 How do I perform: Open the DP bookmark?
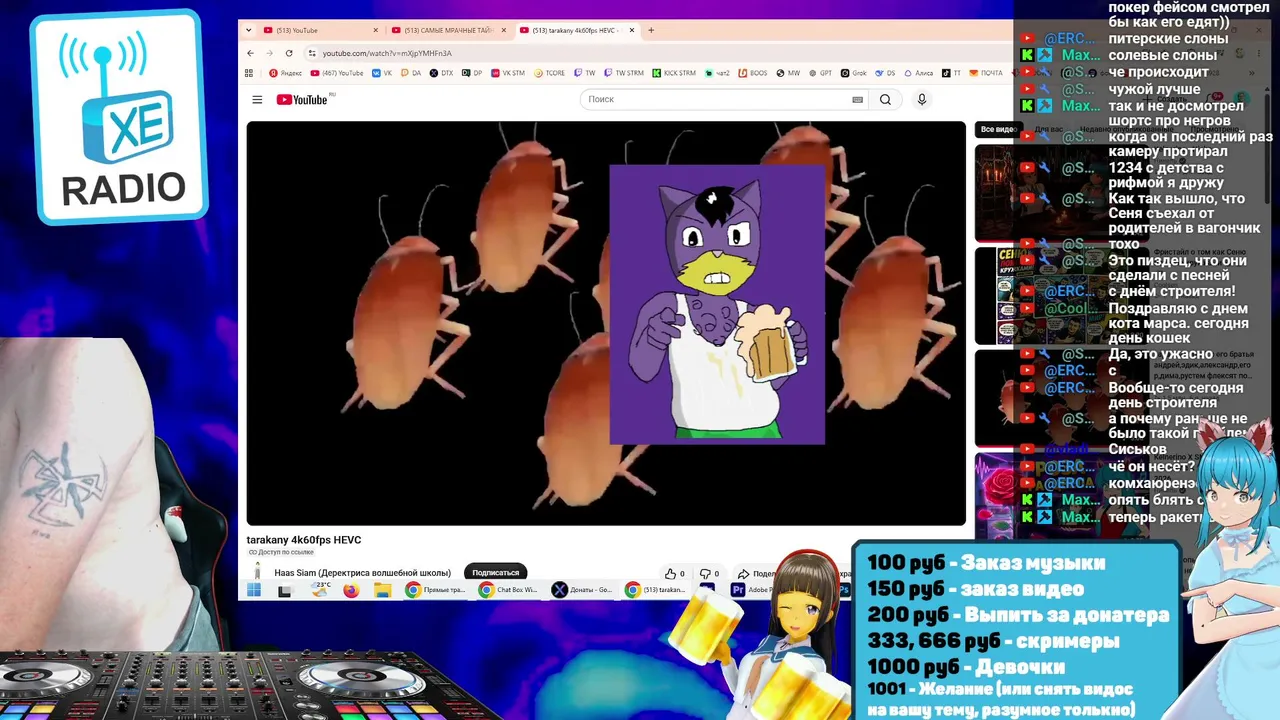471,73
